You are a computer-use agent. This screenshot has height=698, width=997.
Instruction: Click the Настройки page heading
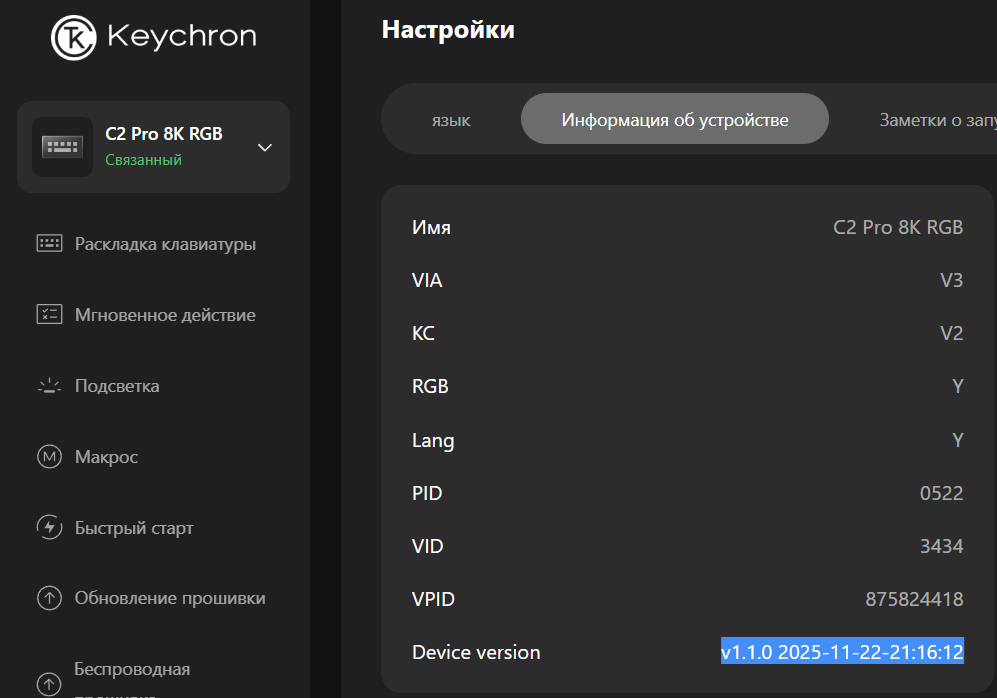[x=448, y=29]
